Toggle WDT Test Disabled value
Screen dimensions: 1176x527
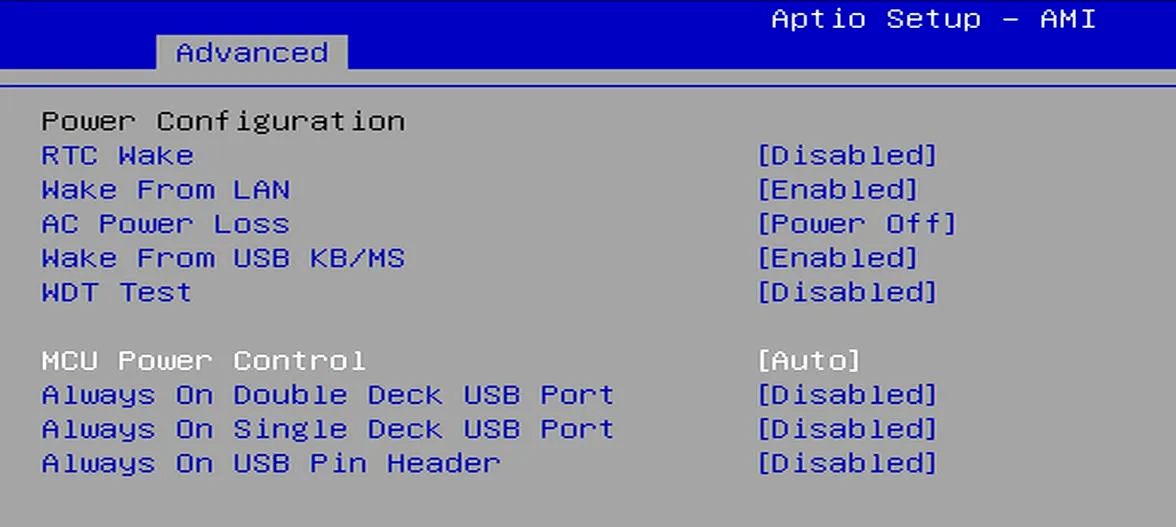click(x=847, y=292)
